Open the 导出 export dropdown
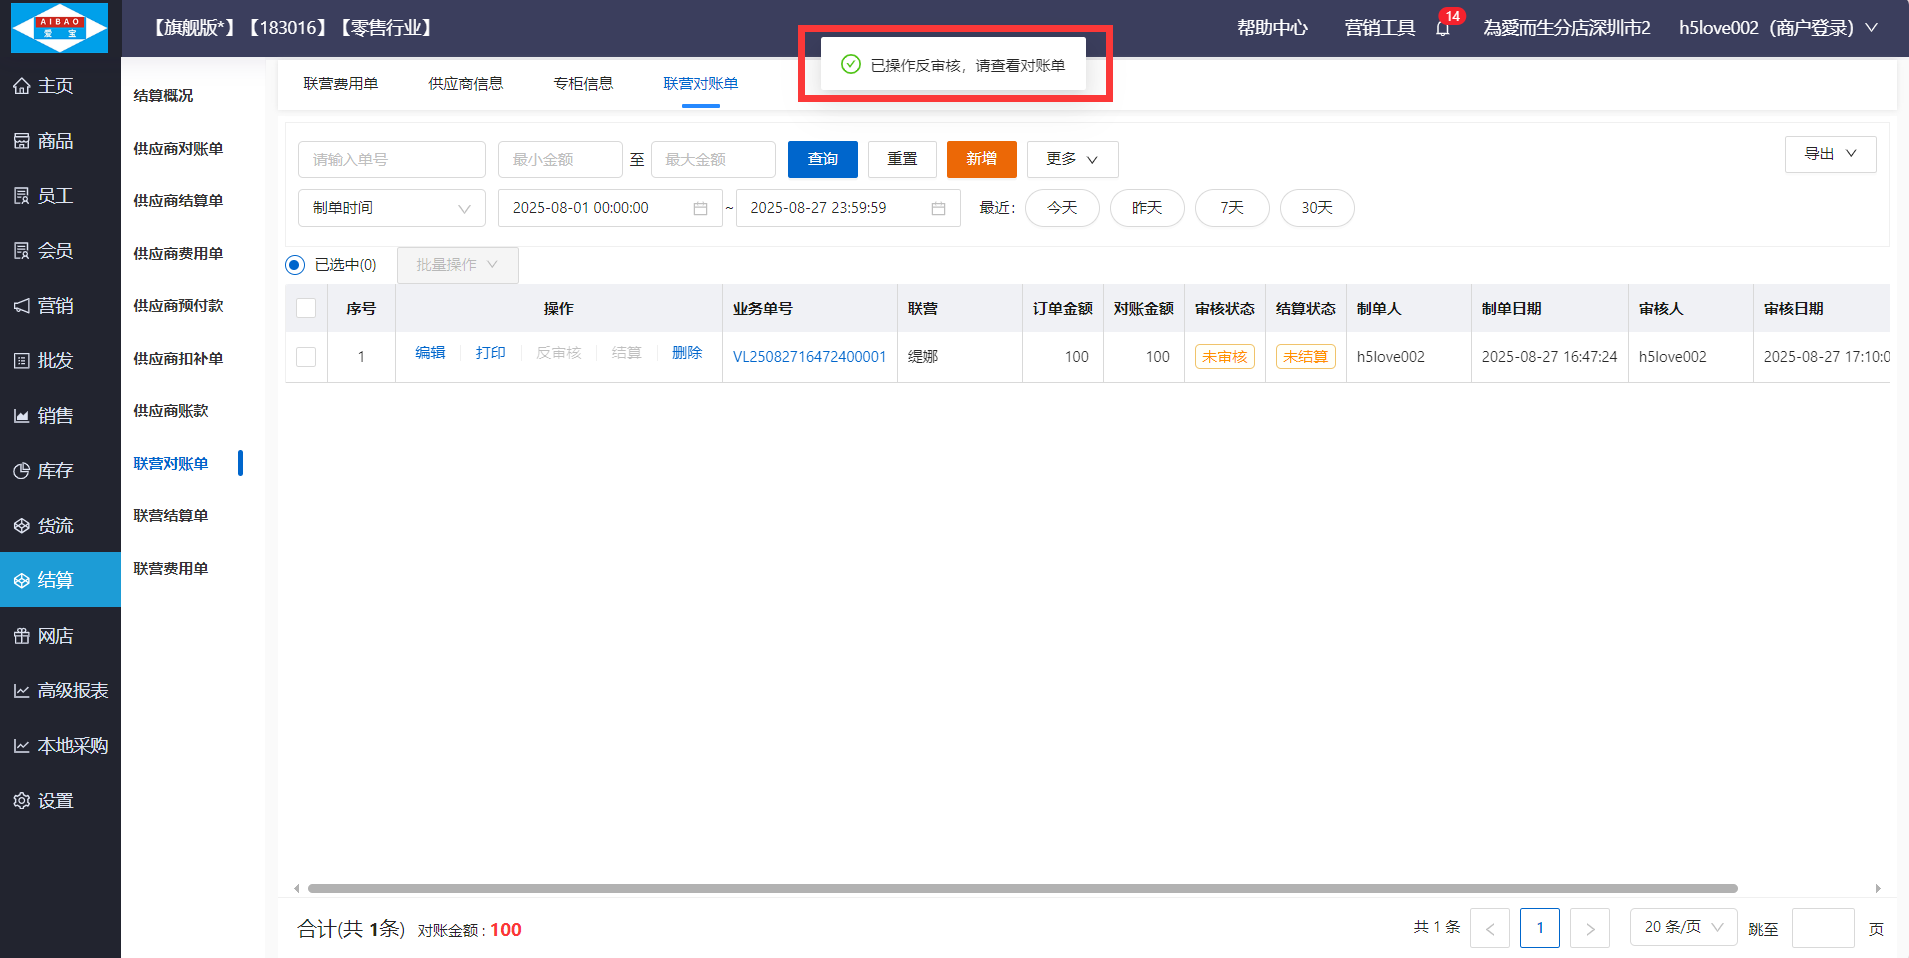Viewport: 1909px width, 958px height. [1829, 154]
